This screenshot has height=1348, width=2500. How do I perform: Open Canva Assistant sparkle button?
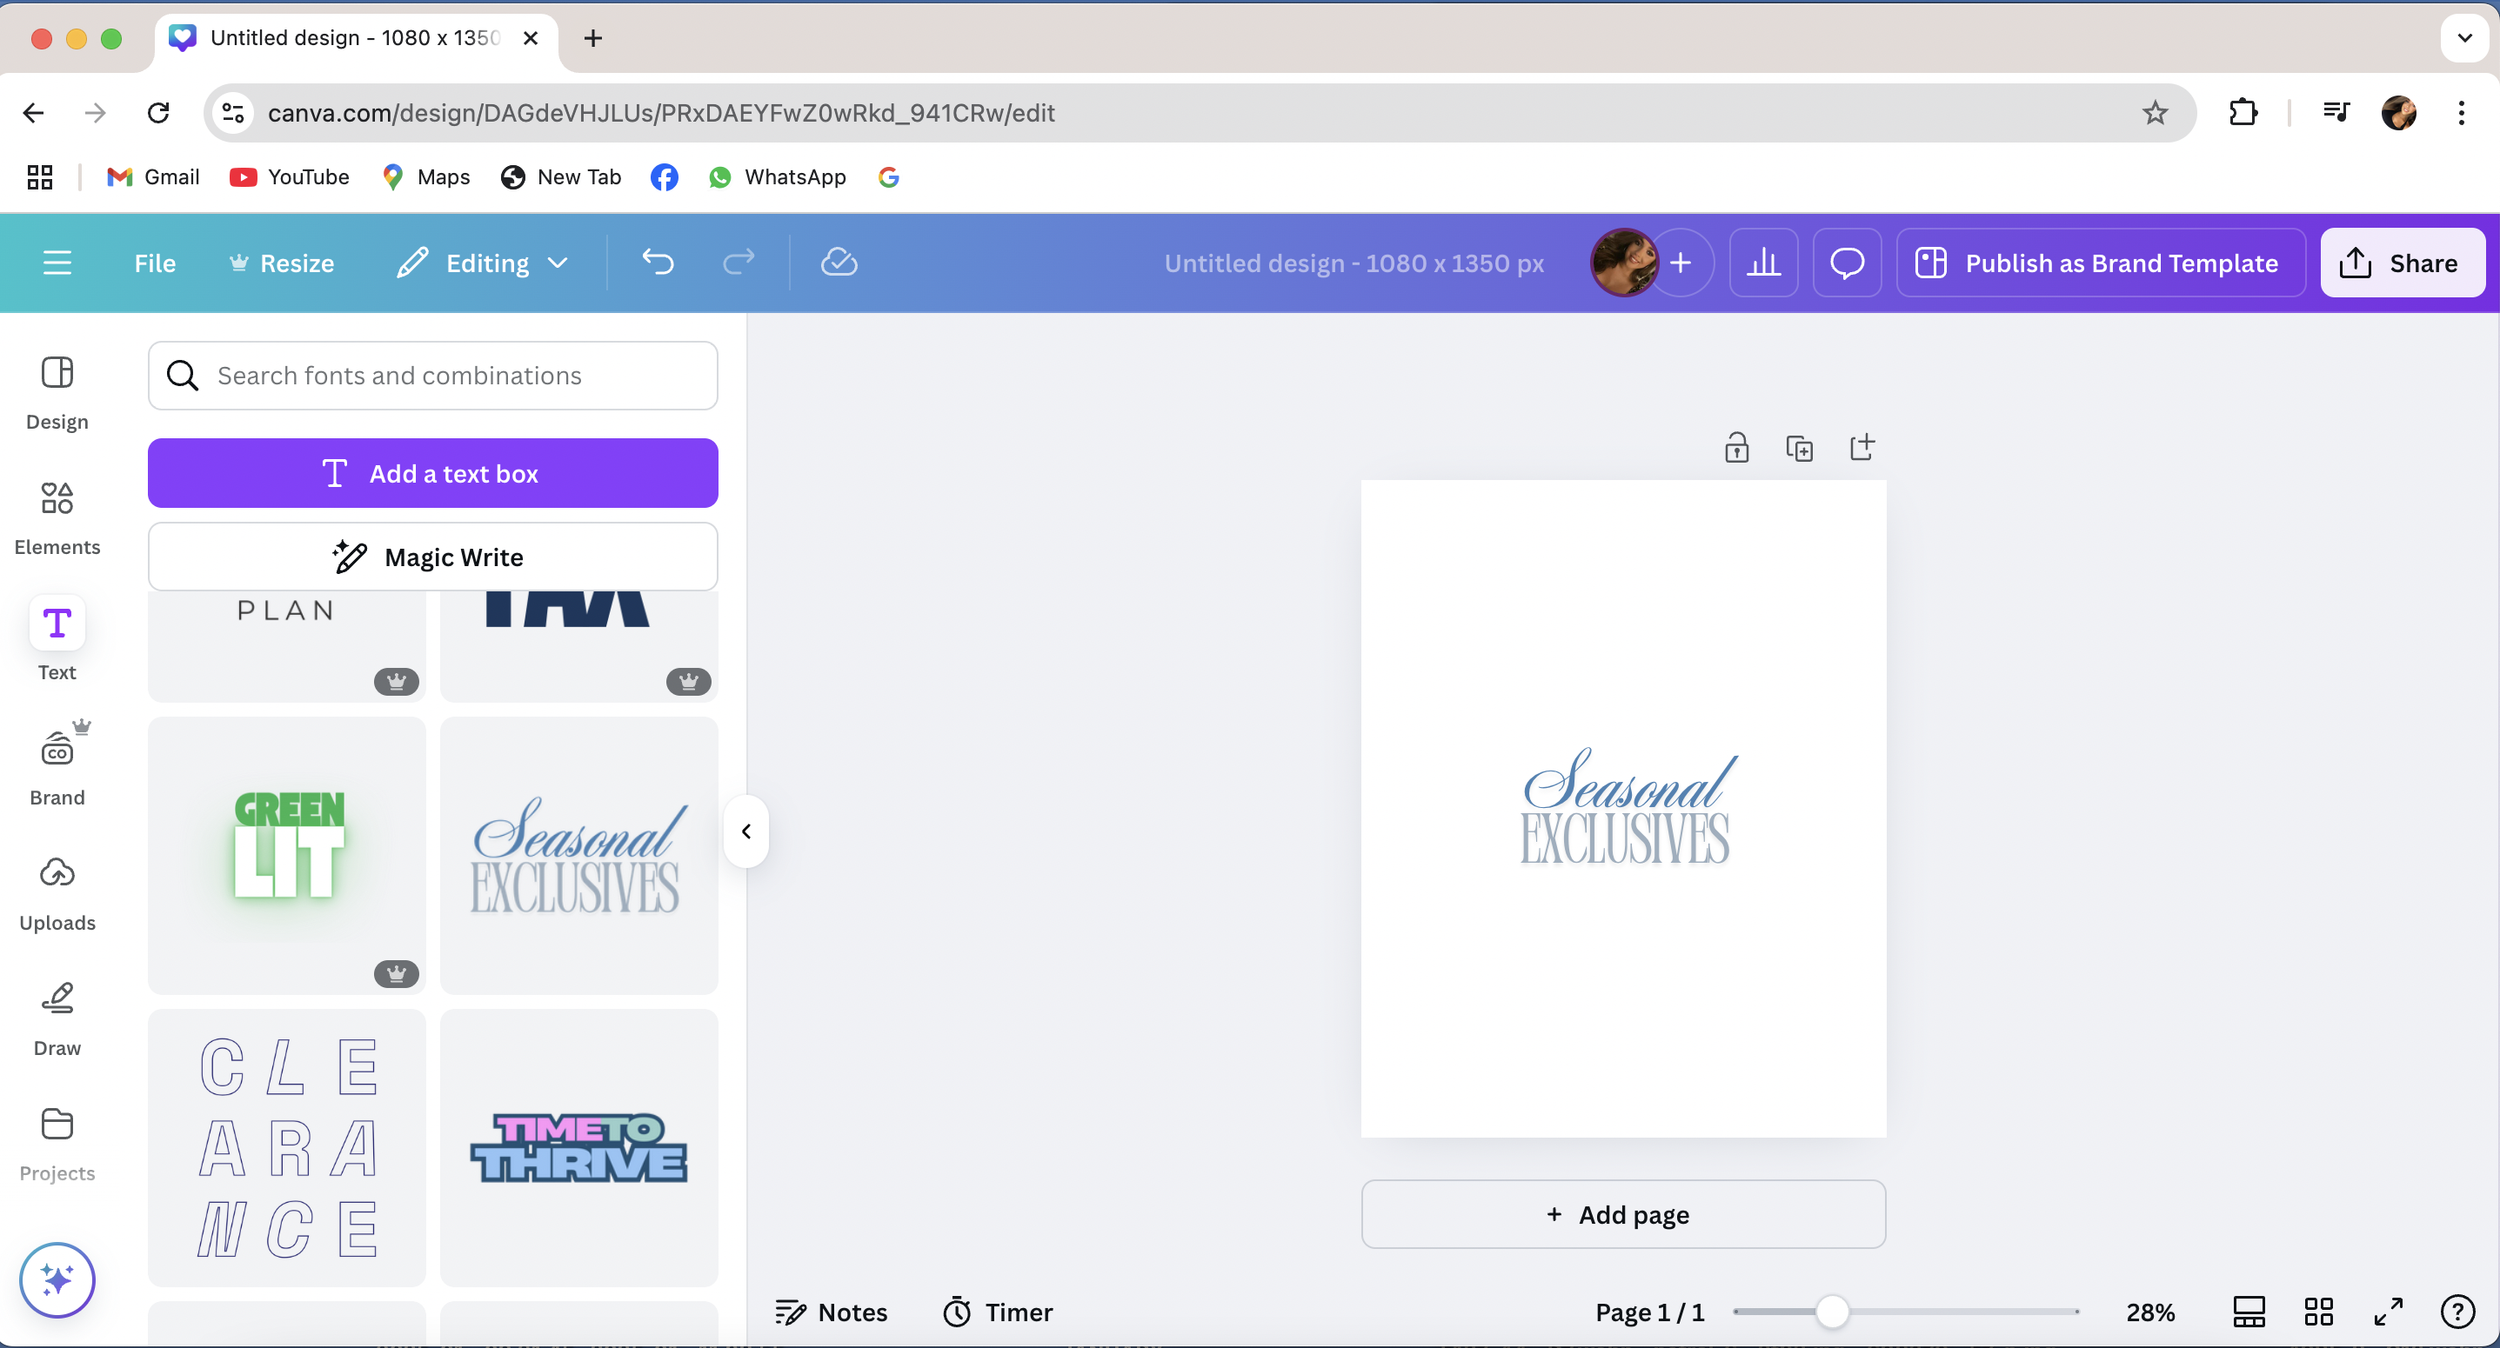point(57,1279)
